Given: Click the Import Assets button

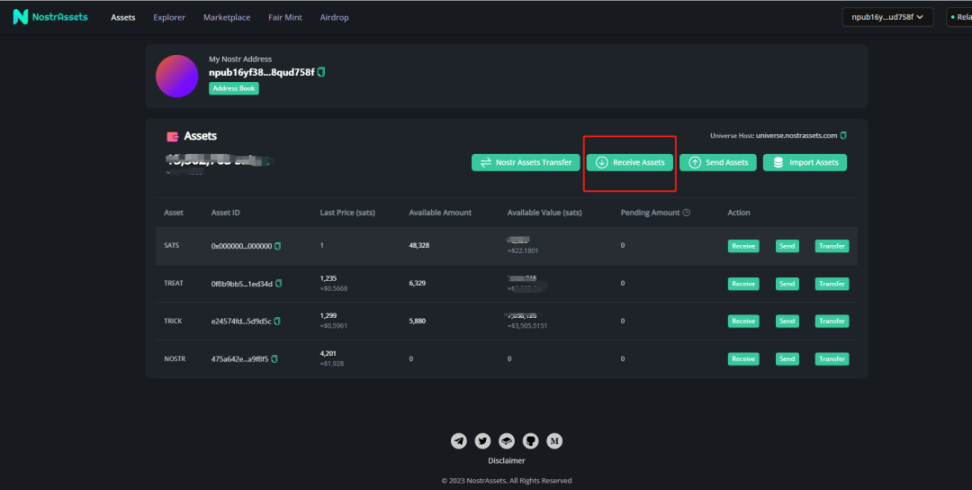Looking at the screenshot, I should 805,162.
